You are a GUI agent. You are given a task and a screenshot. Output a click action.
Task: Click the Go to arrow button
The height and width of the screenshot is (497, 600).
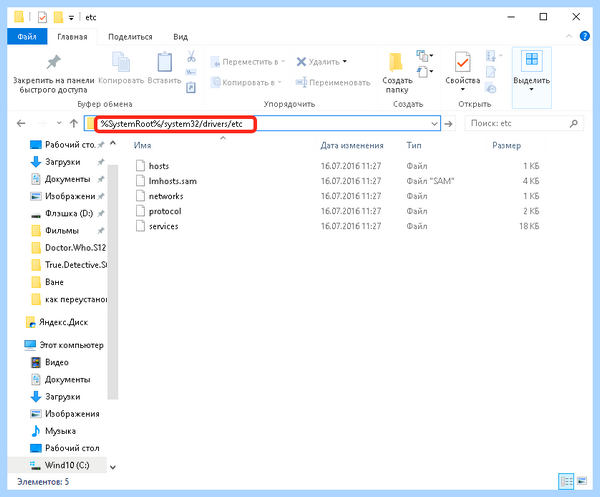pos(448,124)
